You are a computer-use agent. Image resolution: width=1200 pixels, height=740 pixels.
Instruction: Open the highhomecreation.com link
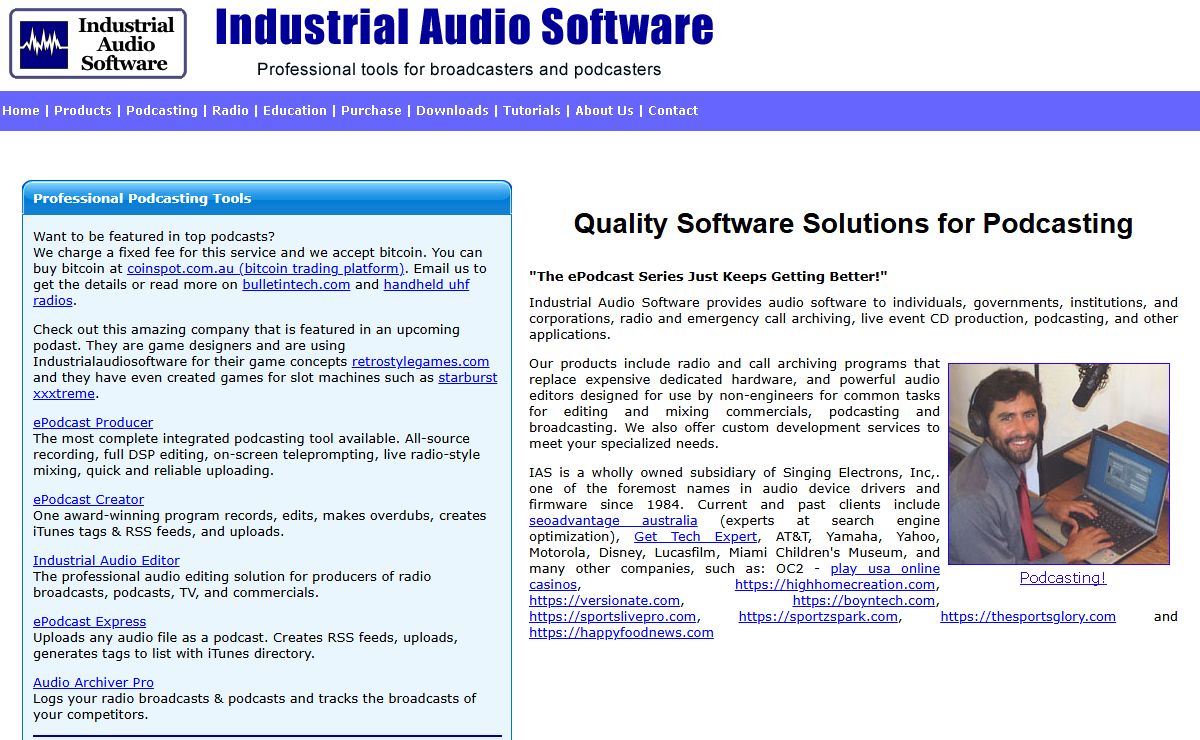835,584
